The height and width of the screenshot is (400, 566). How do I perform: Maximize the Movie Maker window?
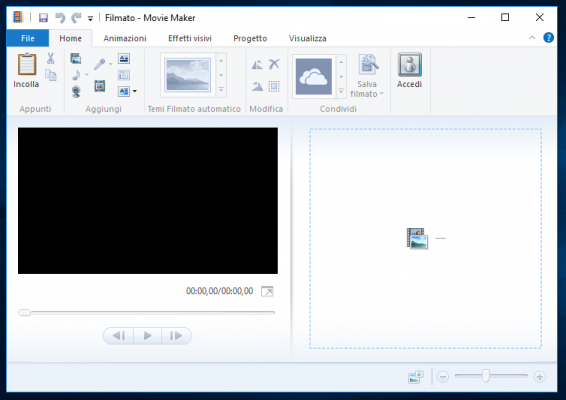(x=505, y=17)
